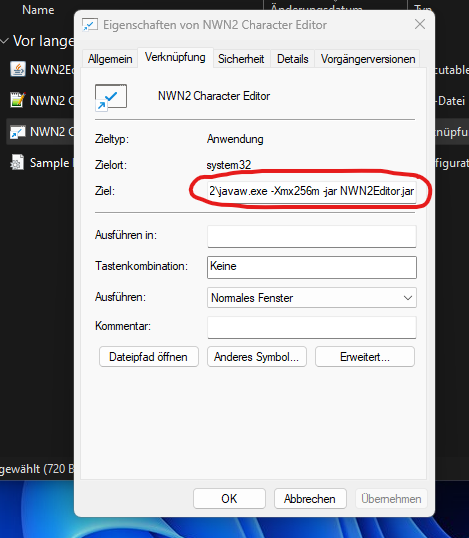
Task: Open the Sicherheit tab
Action: pyautogui.click(x=241, y=59)
